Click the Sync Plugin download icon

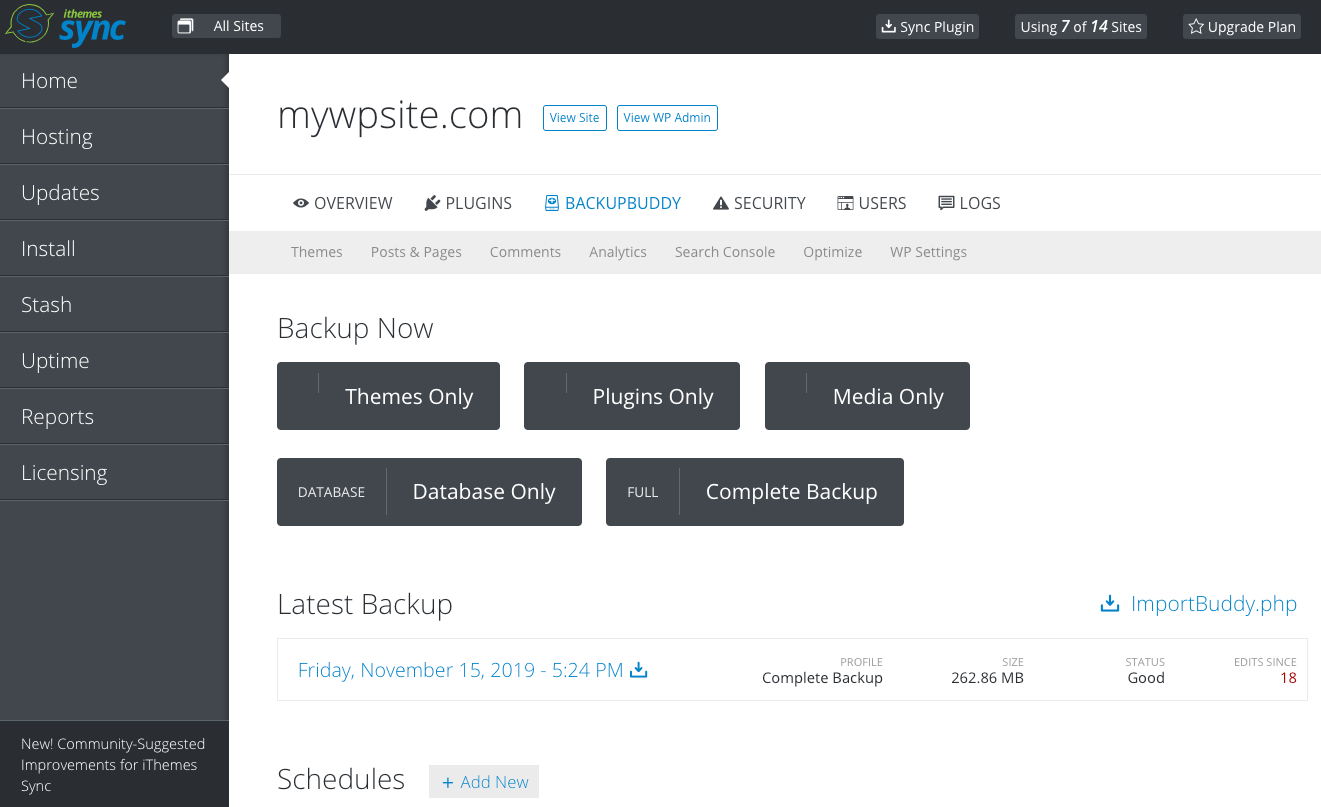pos(887,27)
